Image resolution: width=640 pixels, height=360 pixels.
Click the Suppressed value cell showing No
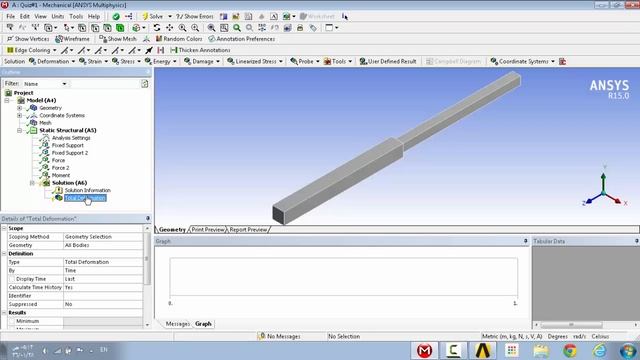point(103,304)
